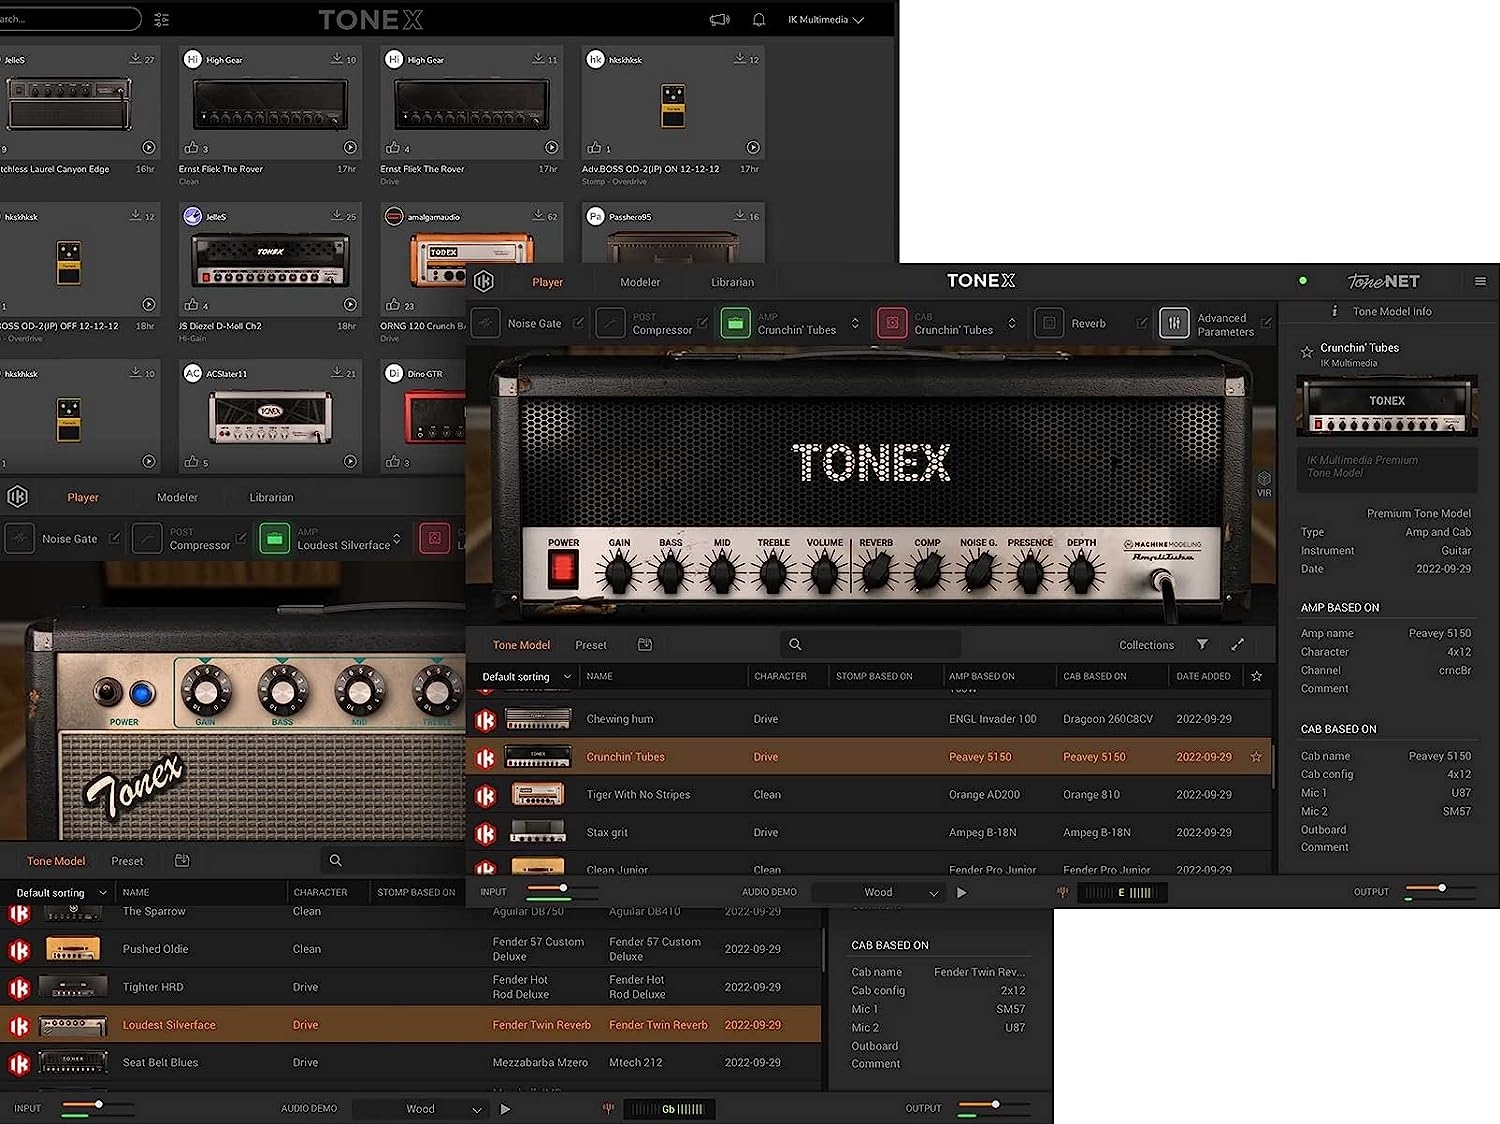Play audio demo in Loudest Silverface window

tap(505, 1108)
